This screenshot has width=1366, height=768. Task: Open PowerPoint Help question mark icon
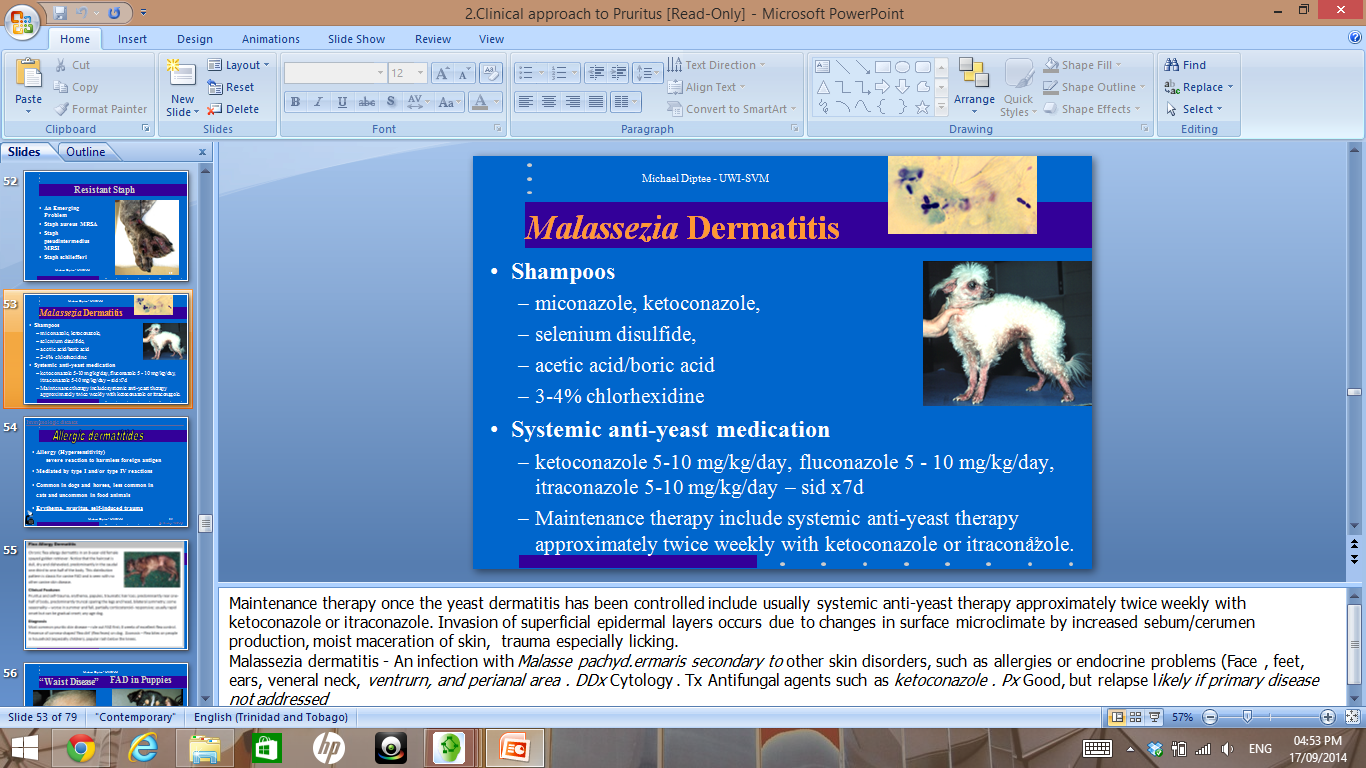click(1355, 37)
